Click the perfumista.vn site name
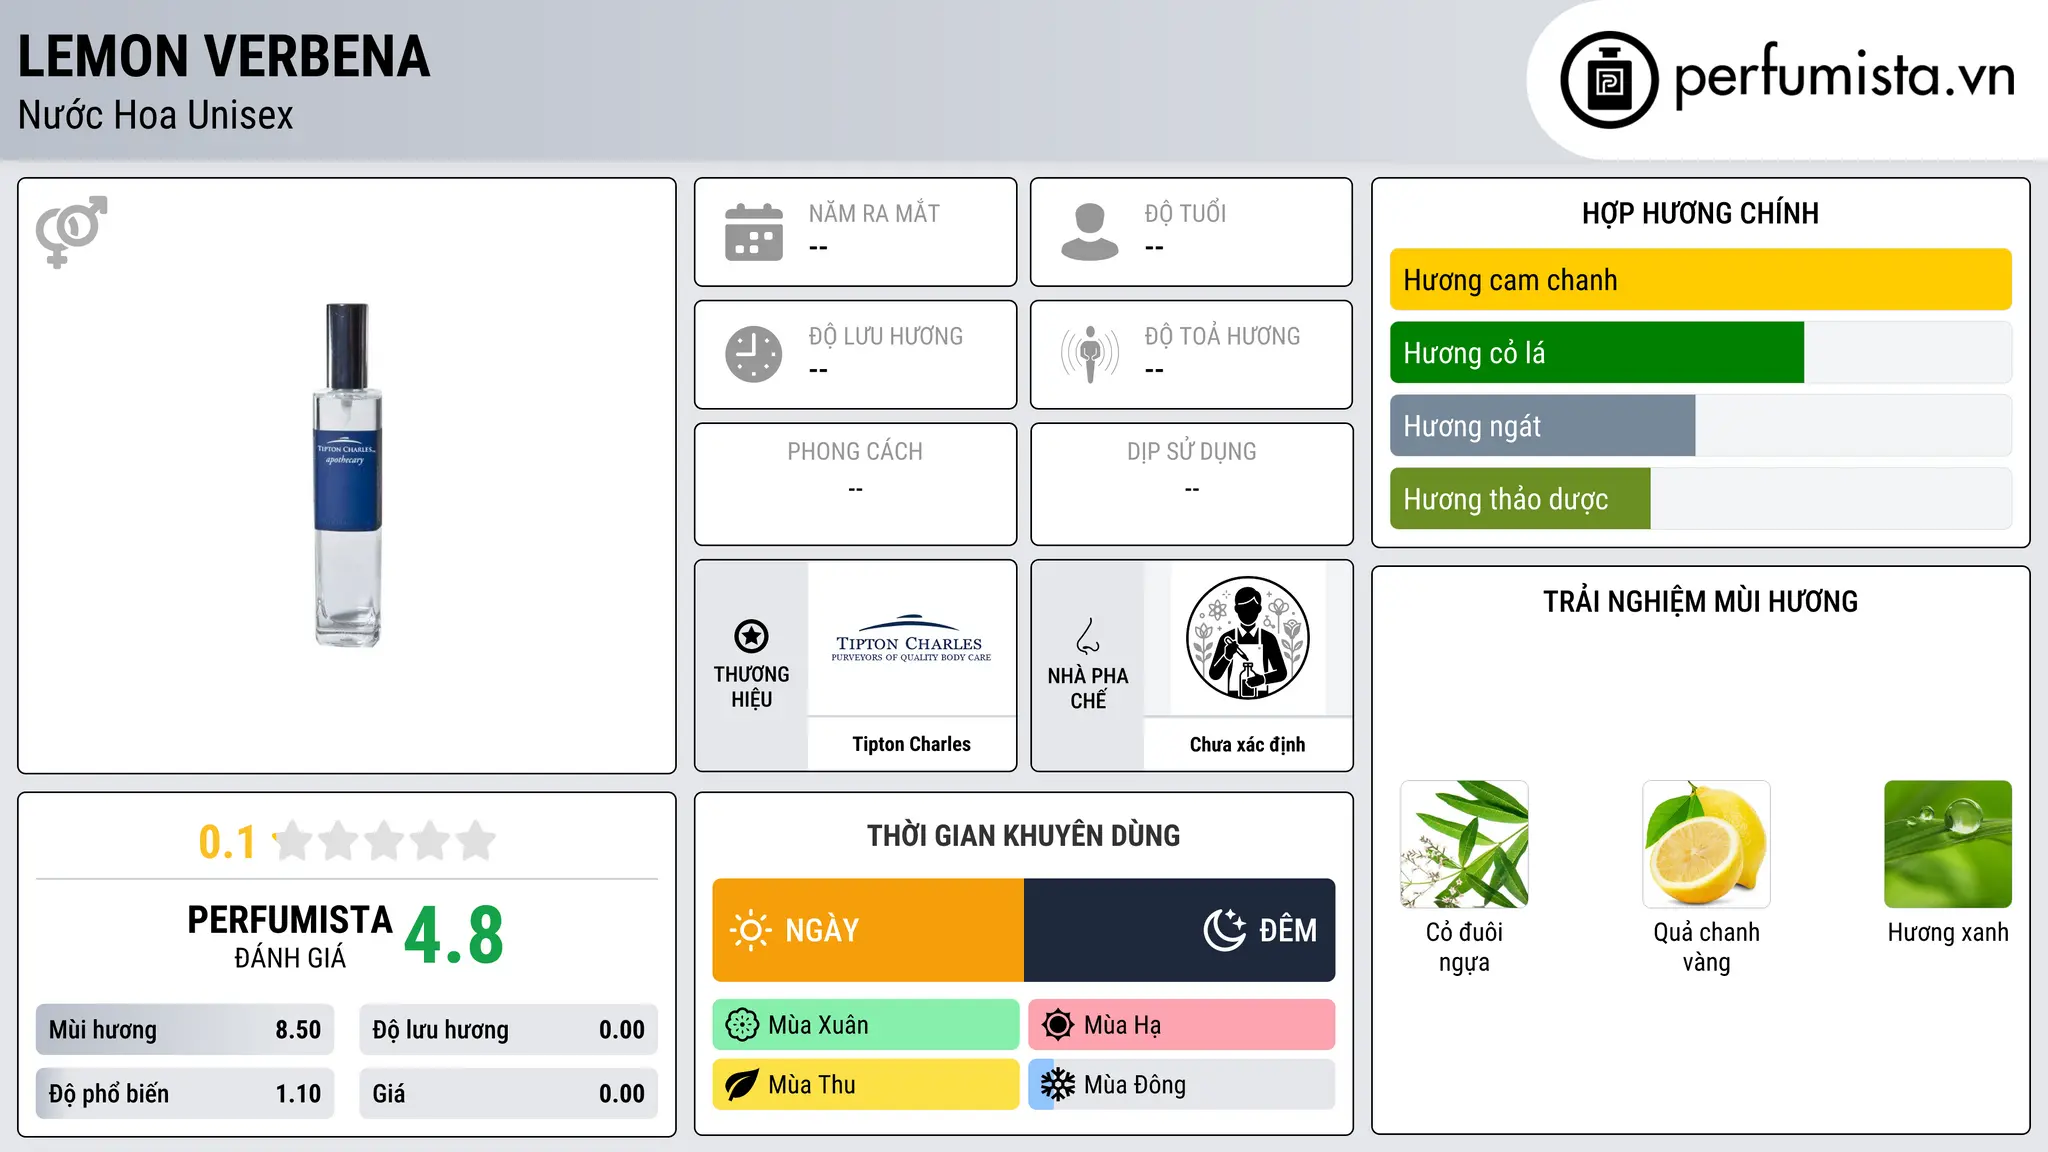Screen dimensions: 2048x1152 pyautogui.click(x=1844, y=76)
